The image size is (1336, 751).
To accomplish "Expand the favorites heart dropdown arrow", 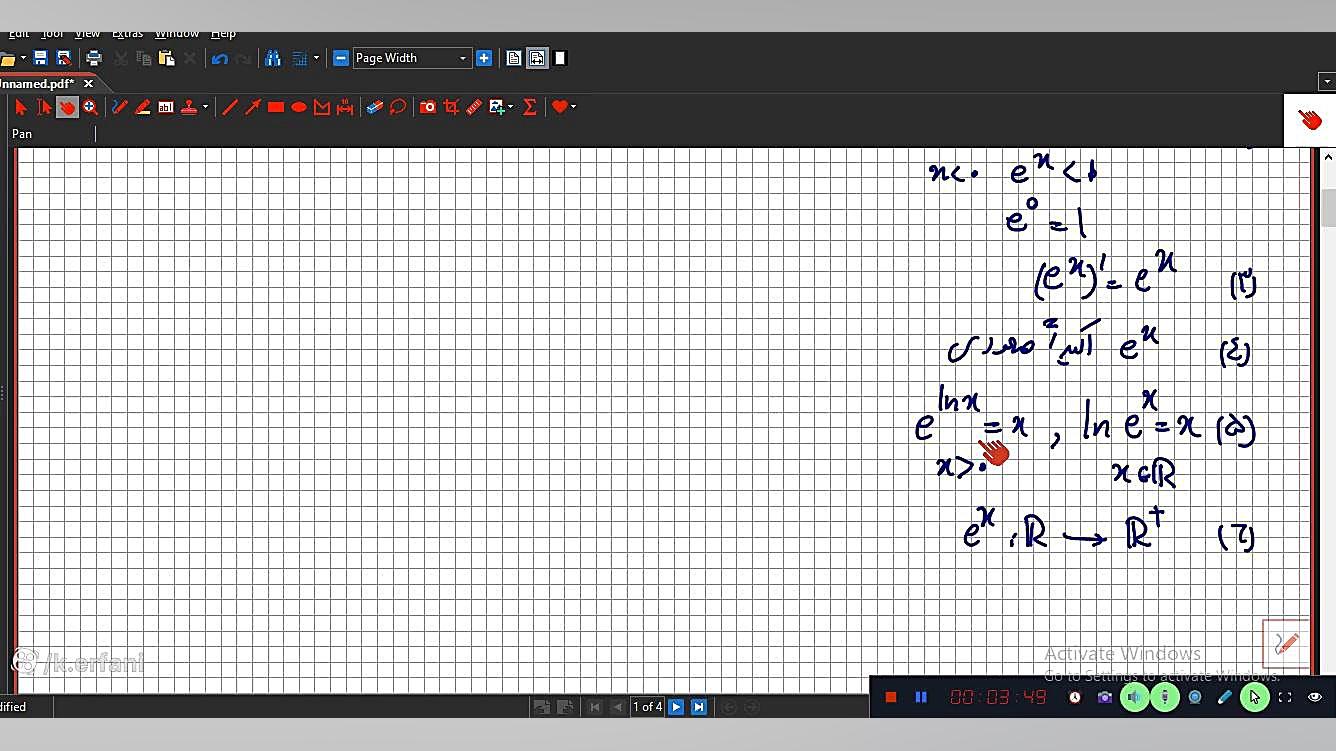I will click(573, 107).
